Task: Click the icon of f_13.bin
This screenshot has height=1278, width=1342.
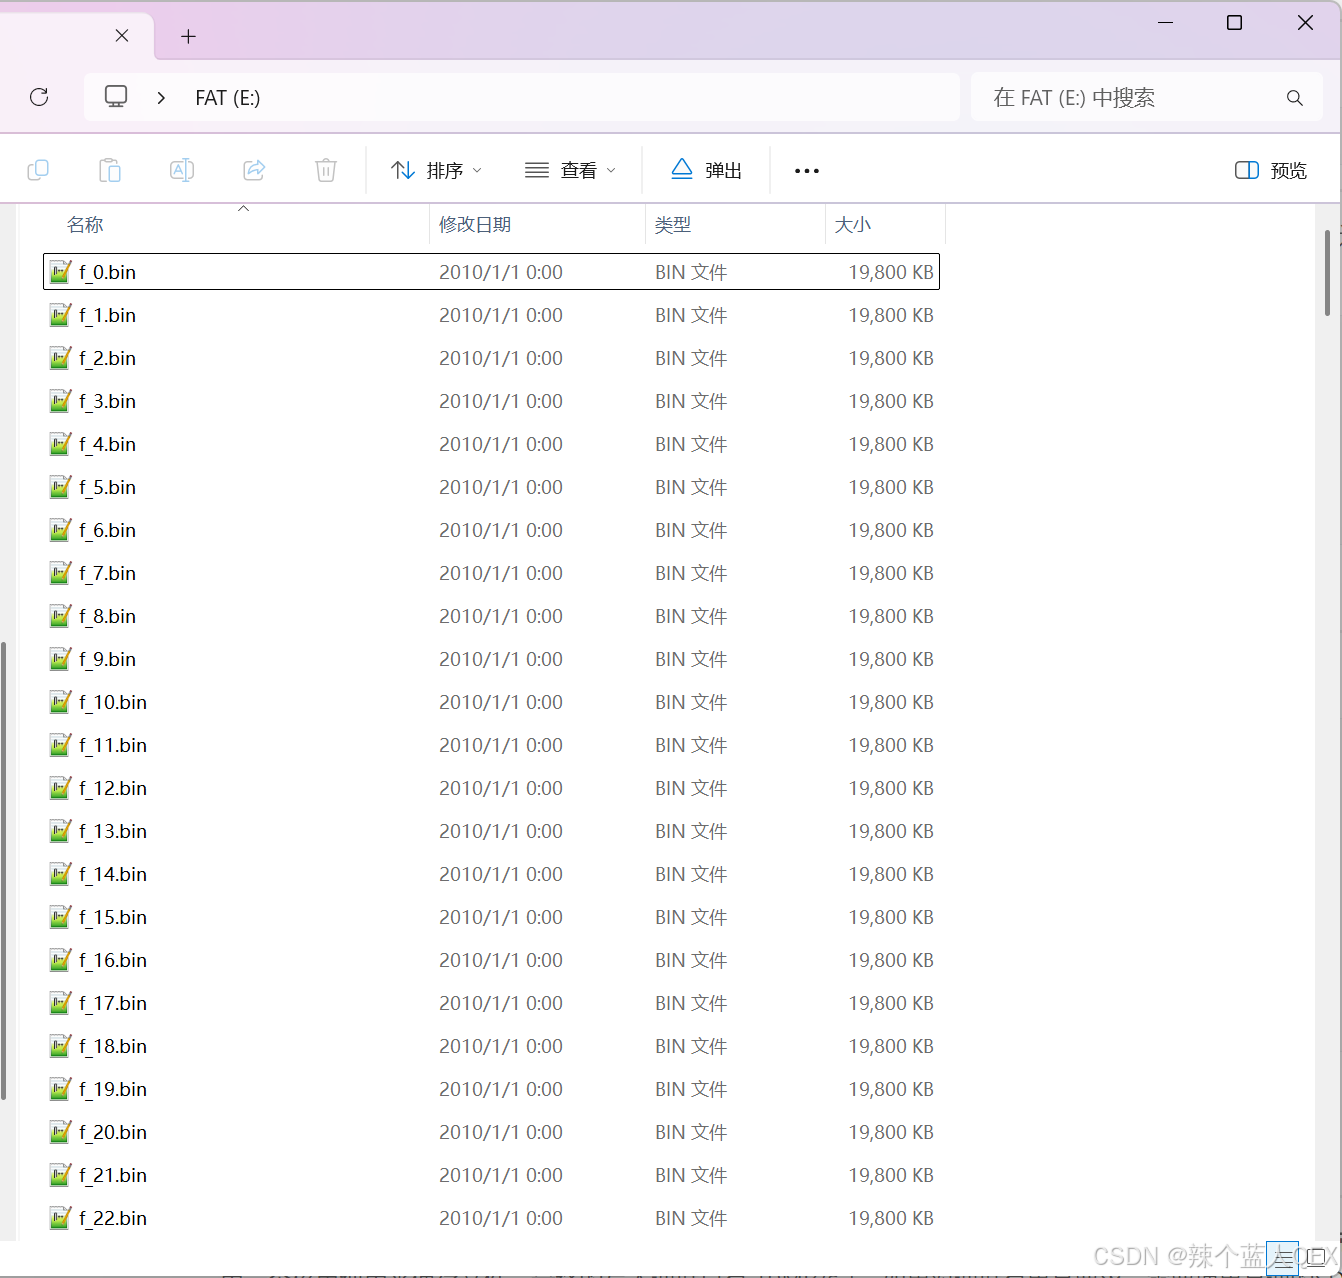Action: 61,831
